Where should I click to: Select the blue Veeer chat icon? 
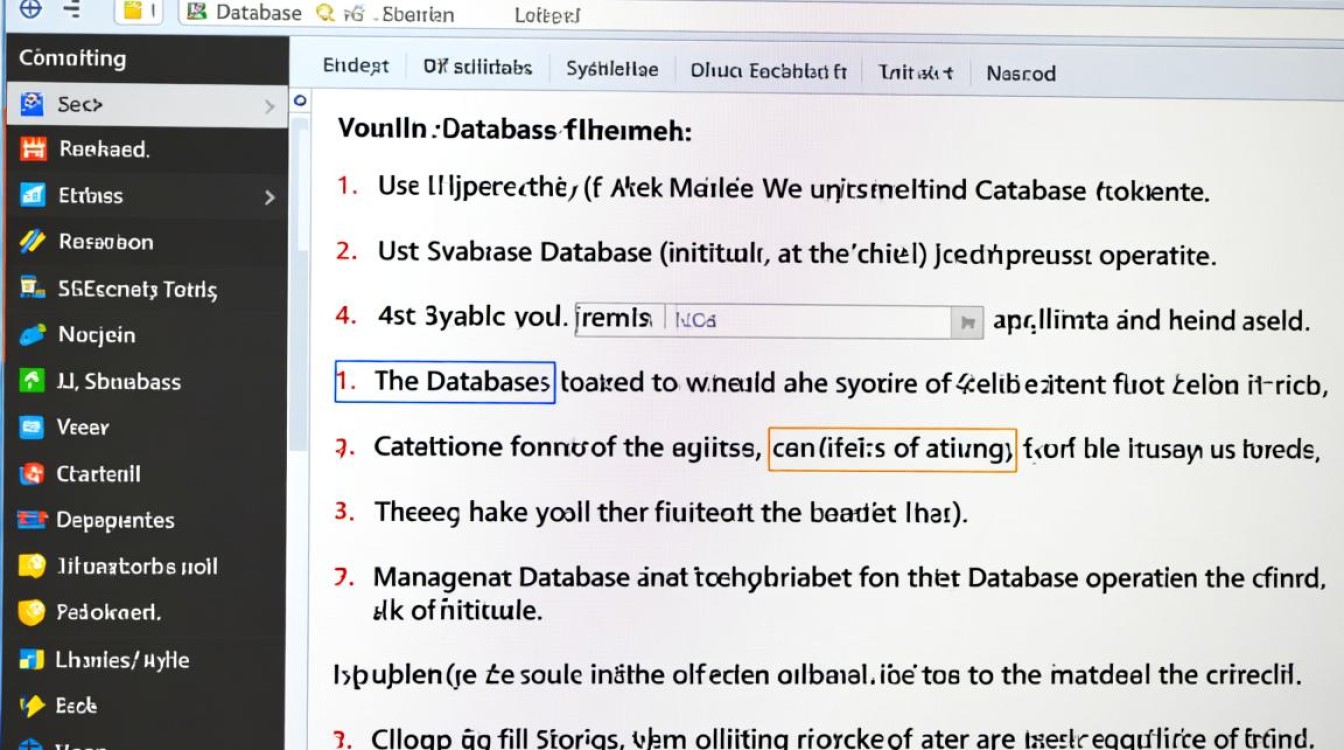(30, 427)
